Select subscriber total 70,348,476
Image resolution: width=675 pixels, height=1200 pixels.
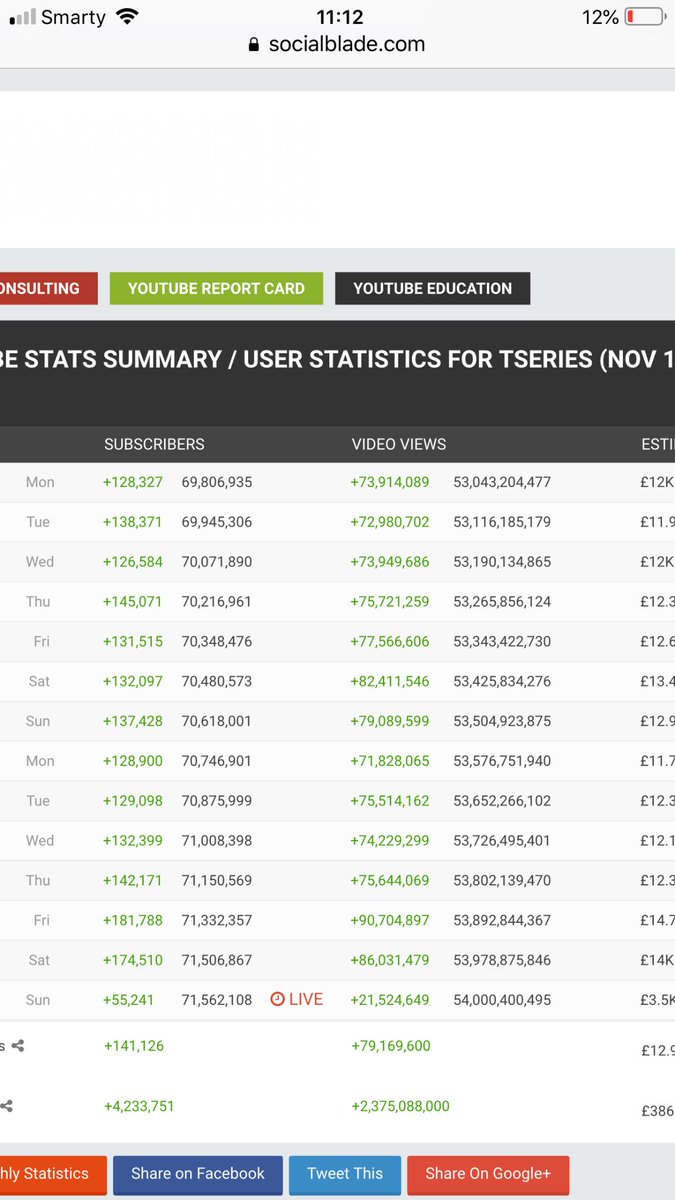coord(217,641)
